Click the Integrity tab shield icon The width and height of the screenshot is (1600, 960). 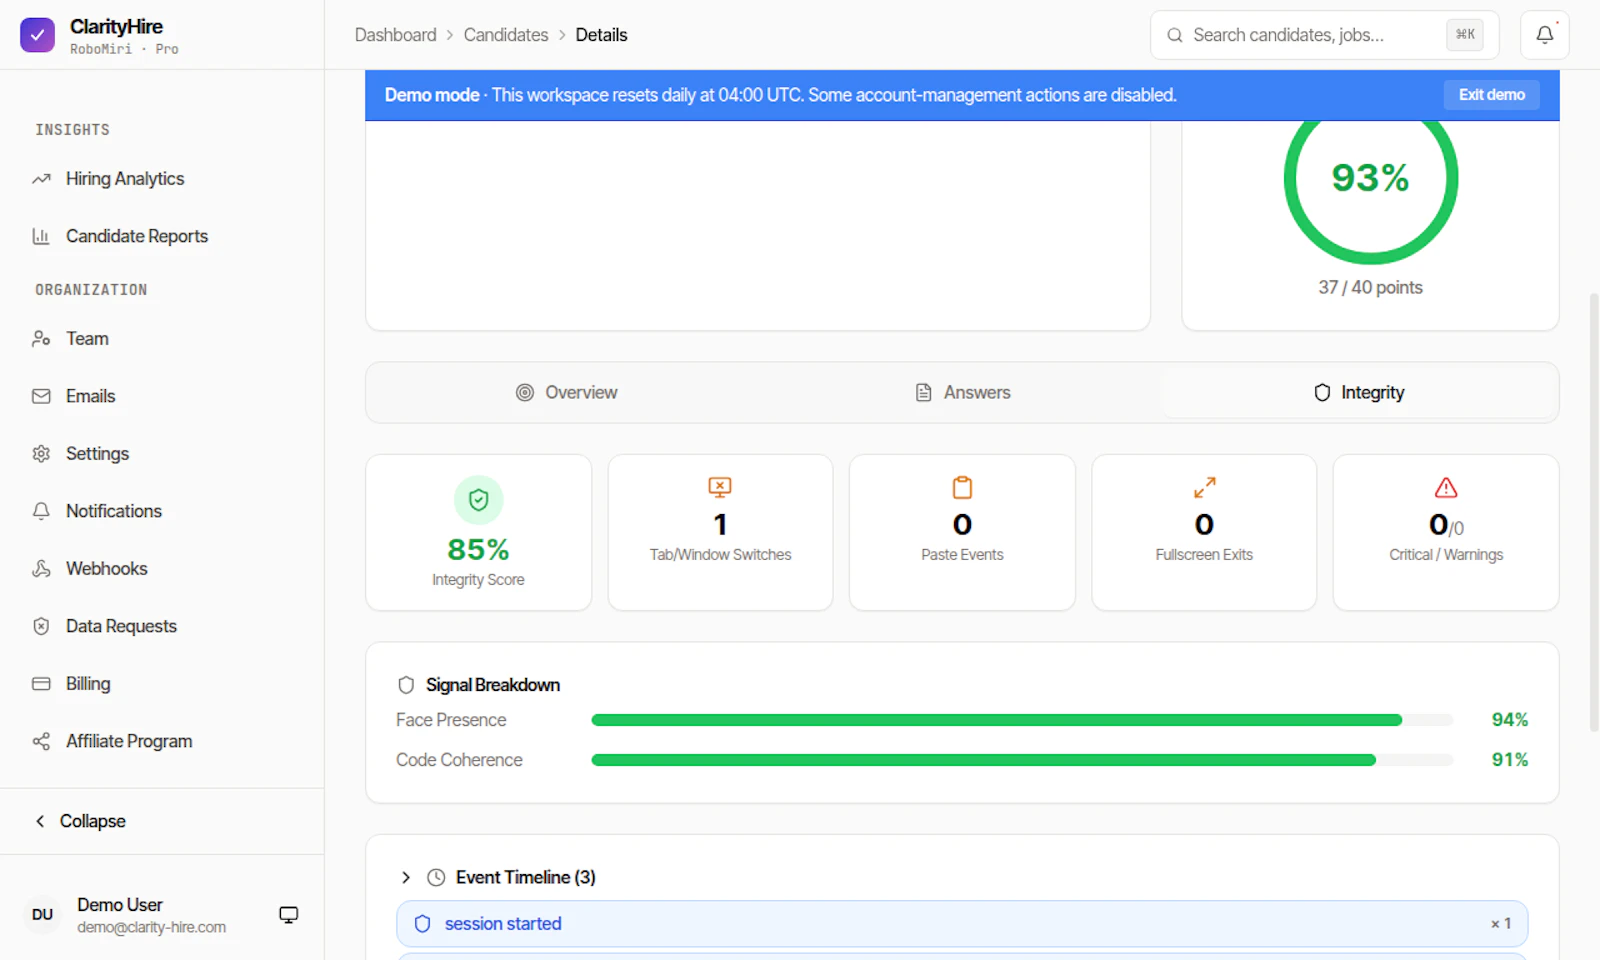[x=1322, y=393]
